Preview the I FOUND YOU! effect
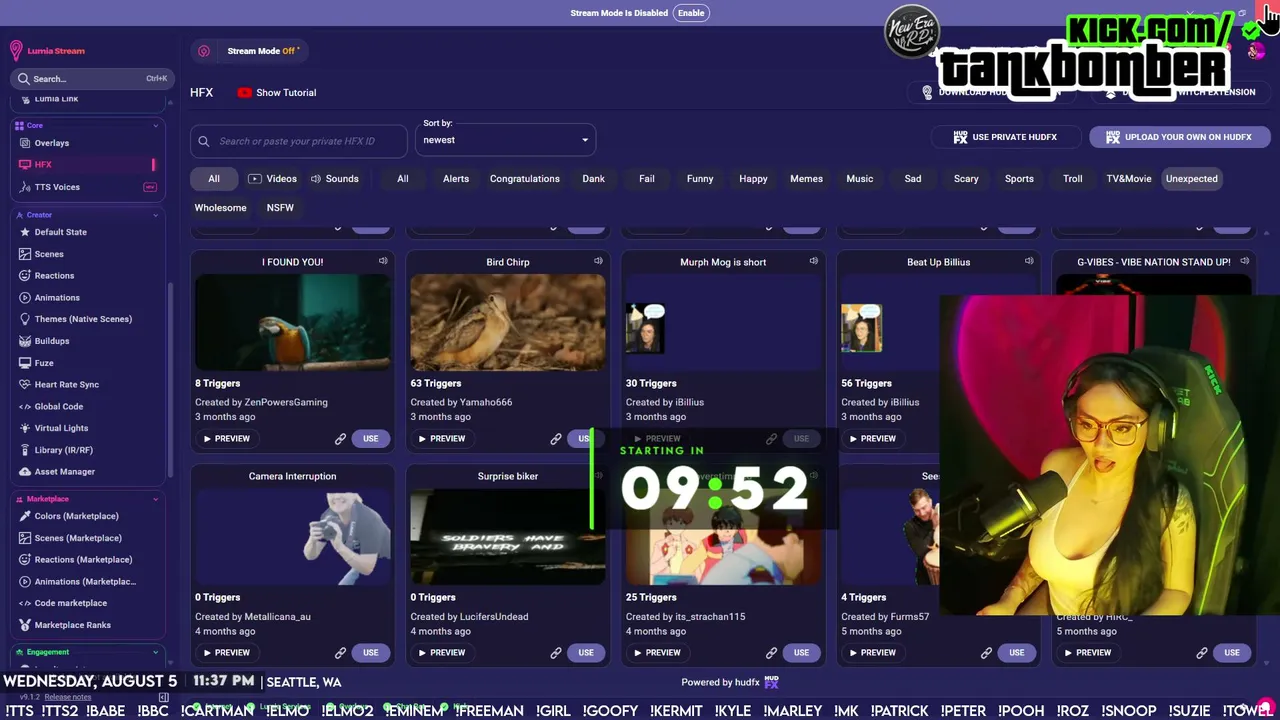 [227, 439]
